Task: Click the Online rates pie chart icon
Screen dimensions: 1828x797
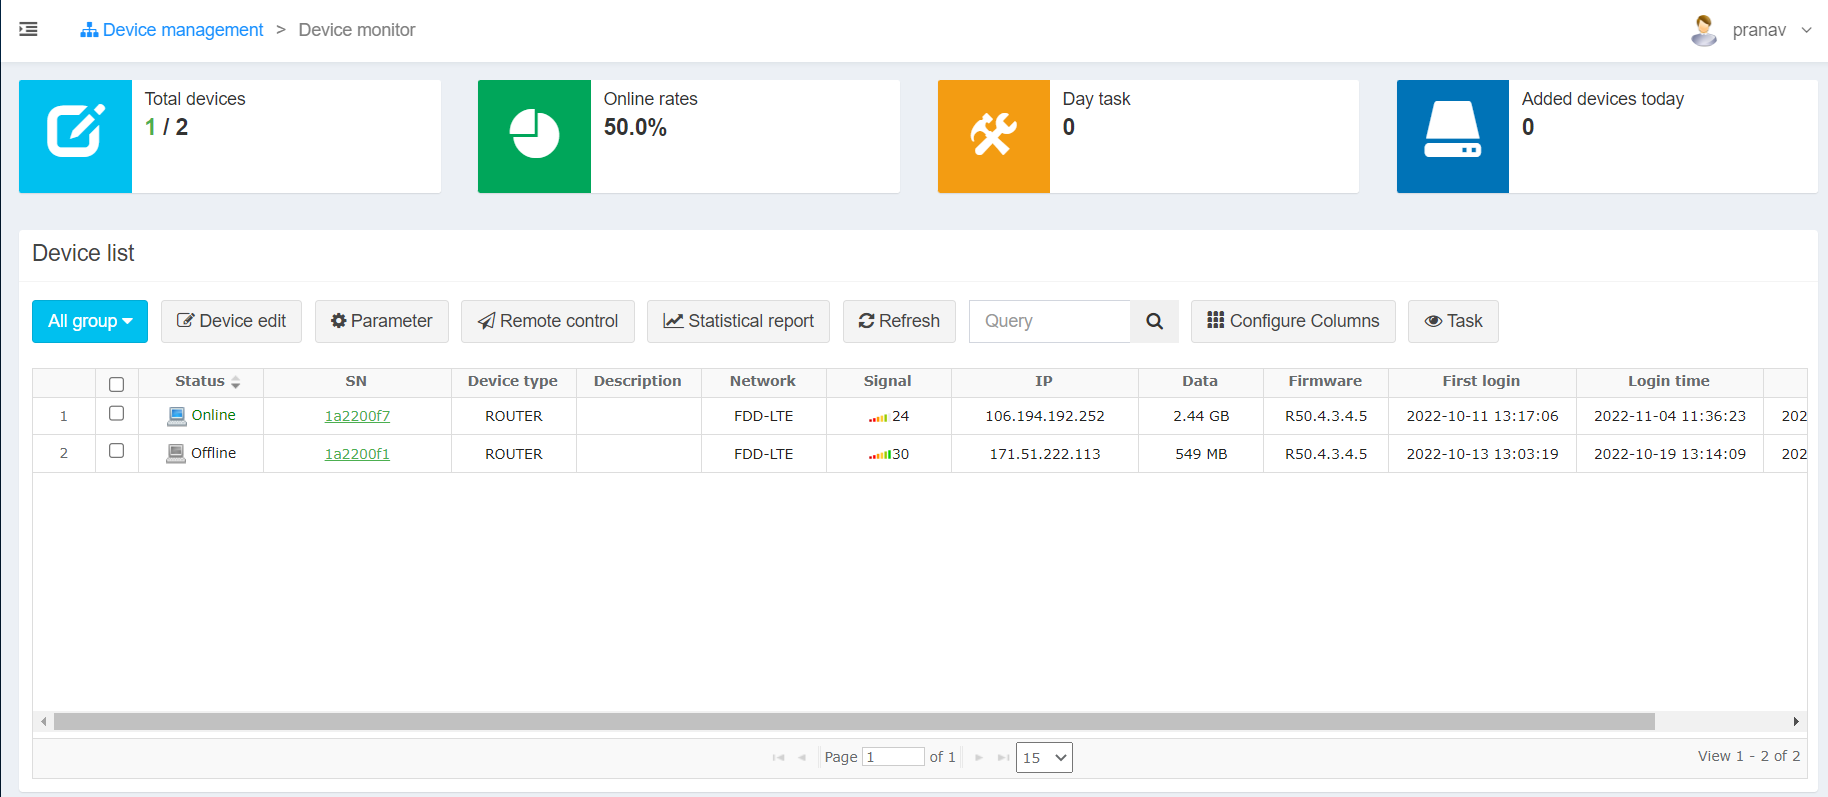Action: (x=534, y=136)
